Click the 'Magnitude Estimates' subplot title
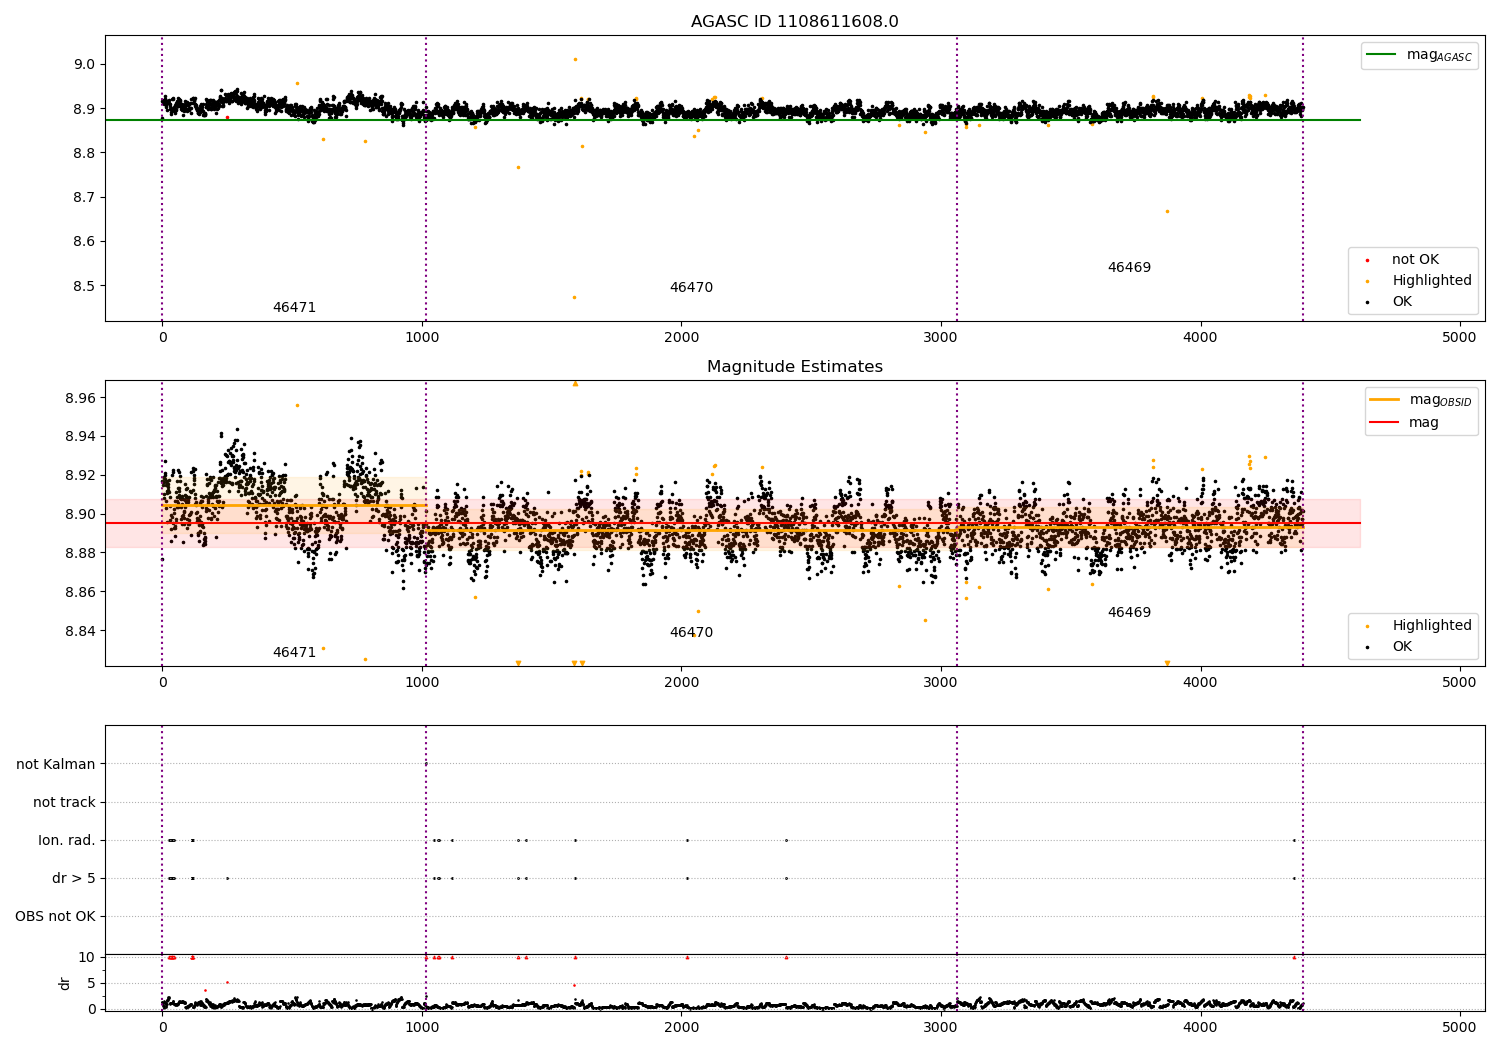Screen dimensions: 1500x1050 [x=794, y=367]
